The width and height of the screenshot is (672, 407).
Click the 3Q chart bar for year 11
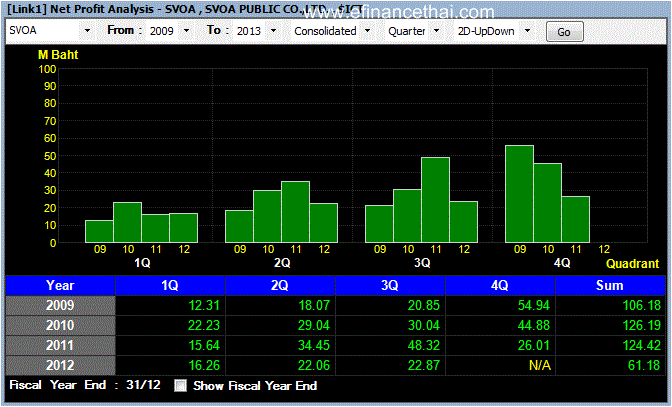click(x=435, y=200)
